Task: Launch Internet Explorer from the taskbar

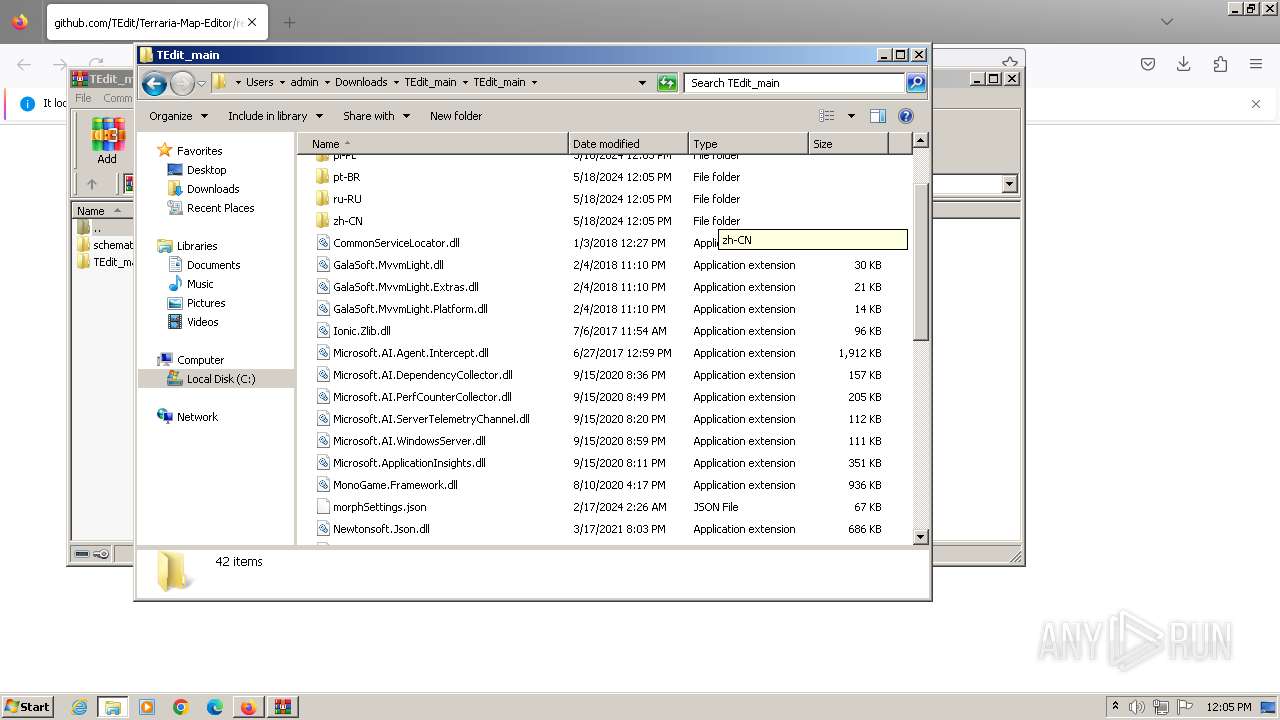Action: [x=79, y=707]
